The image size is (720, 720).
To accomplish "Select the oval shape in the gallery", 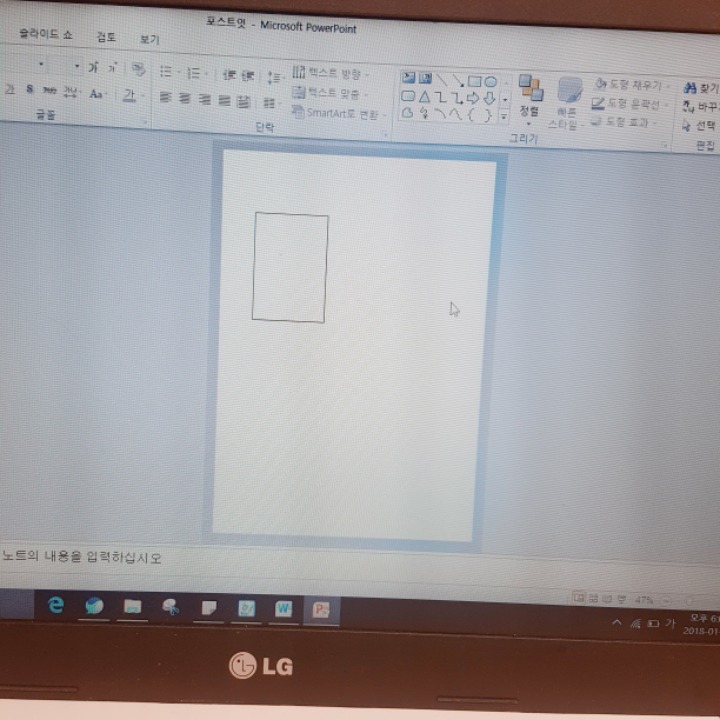I will 491,82.
